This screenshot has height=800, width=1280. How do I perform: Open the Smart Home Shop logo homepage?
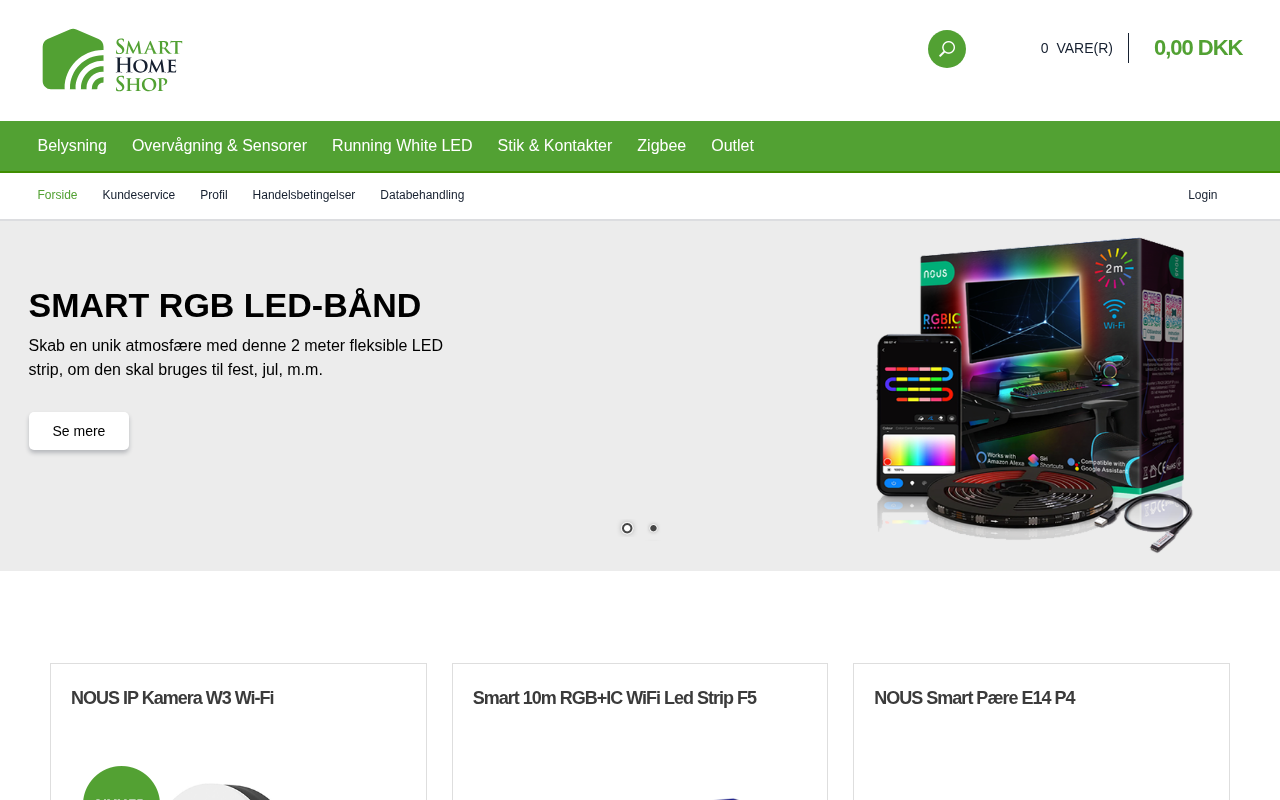112,60
